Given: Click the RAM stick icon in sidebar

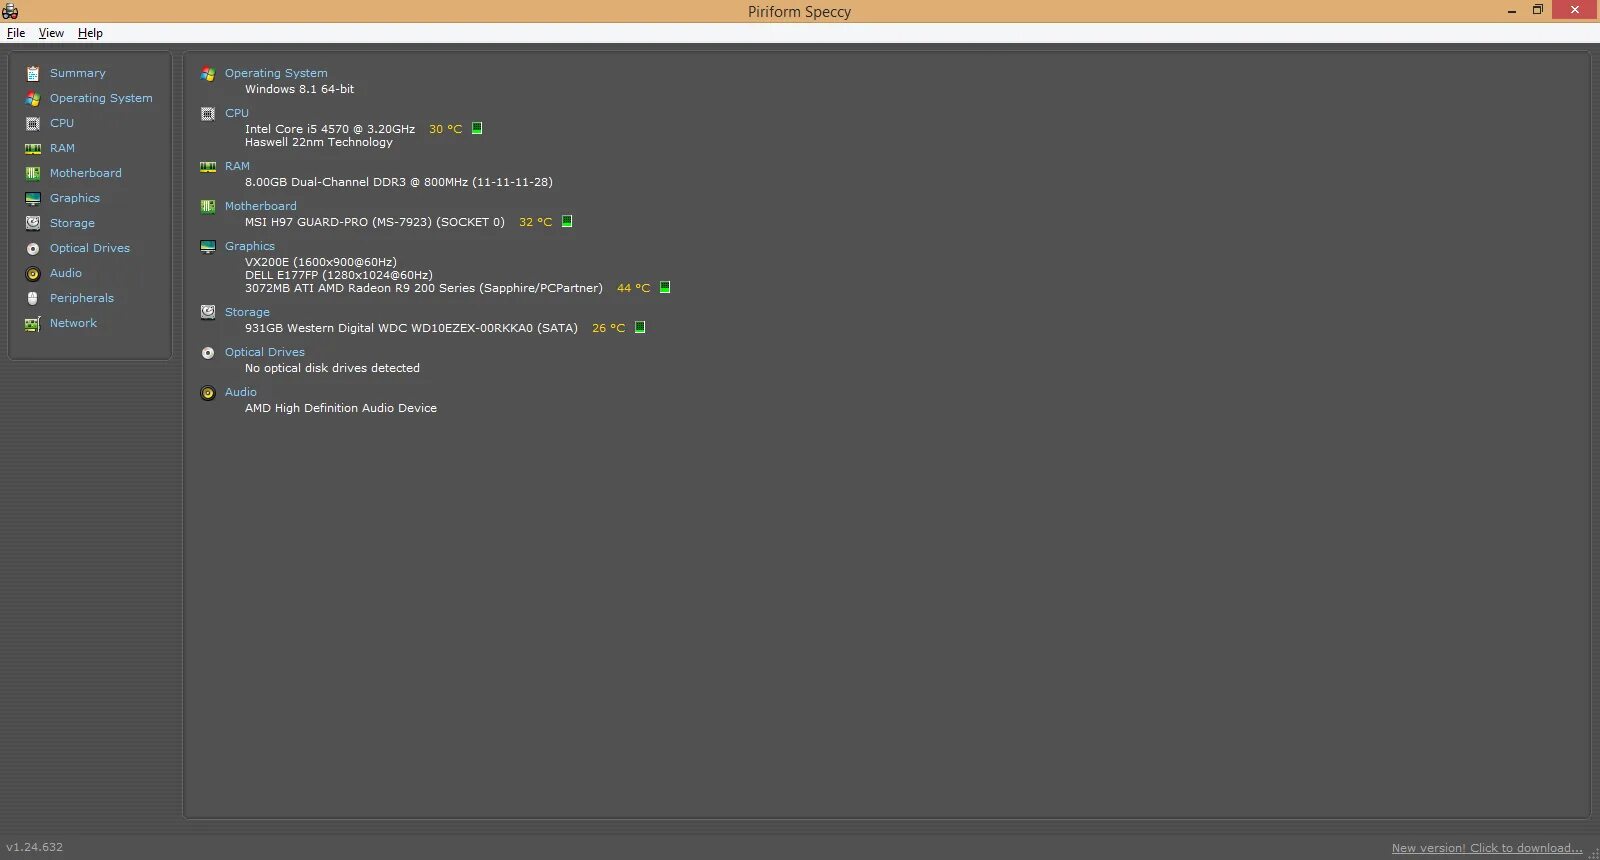Looking at the screenshot, I should (33, 148).
